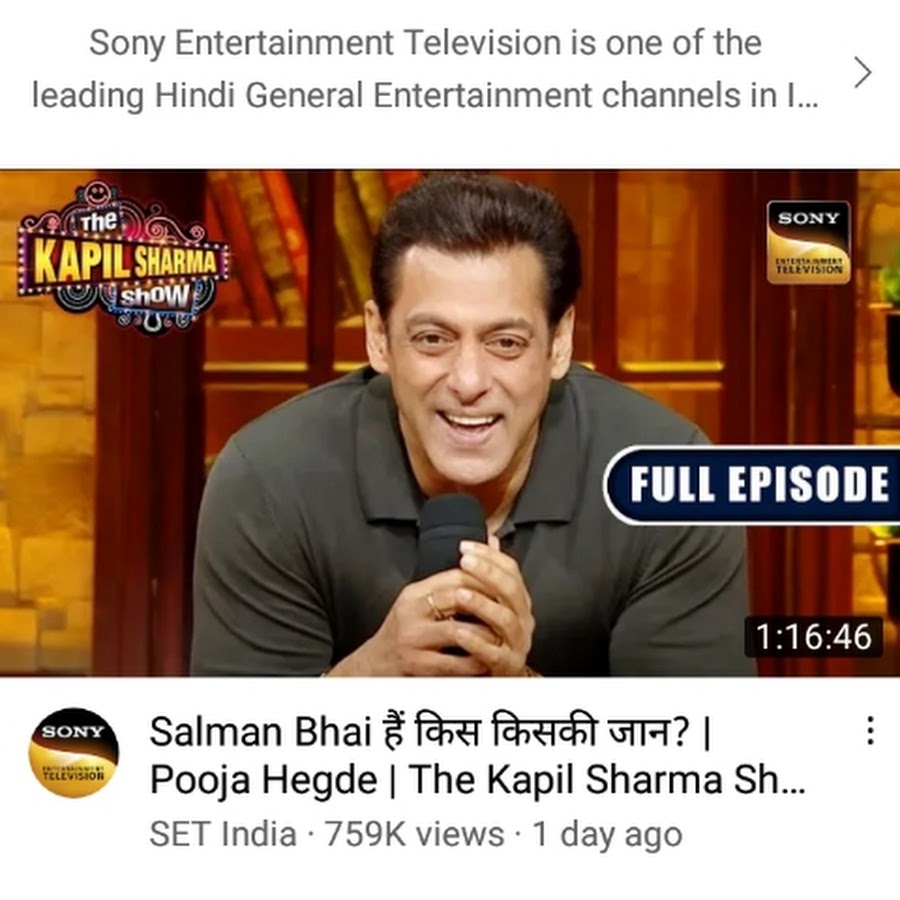Select the SET India channel name text

coord(223,834)
